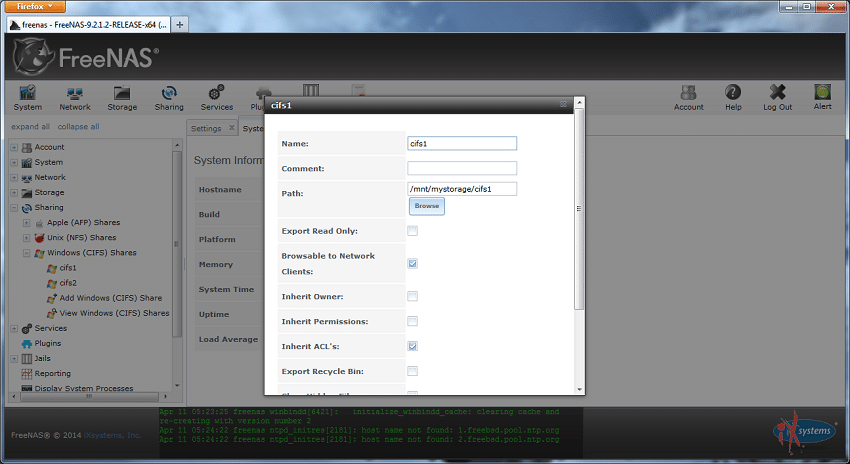Expand the System tree node
The width and height of the screenshot is (850, 464).
pos(14,162)
